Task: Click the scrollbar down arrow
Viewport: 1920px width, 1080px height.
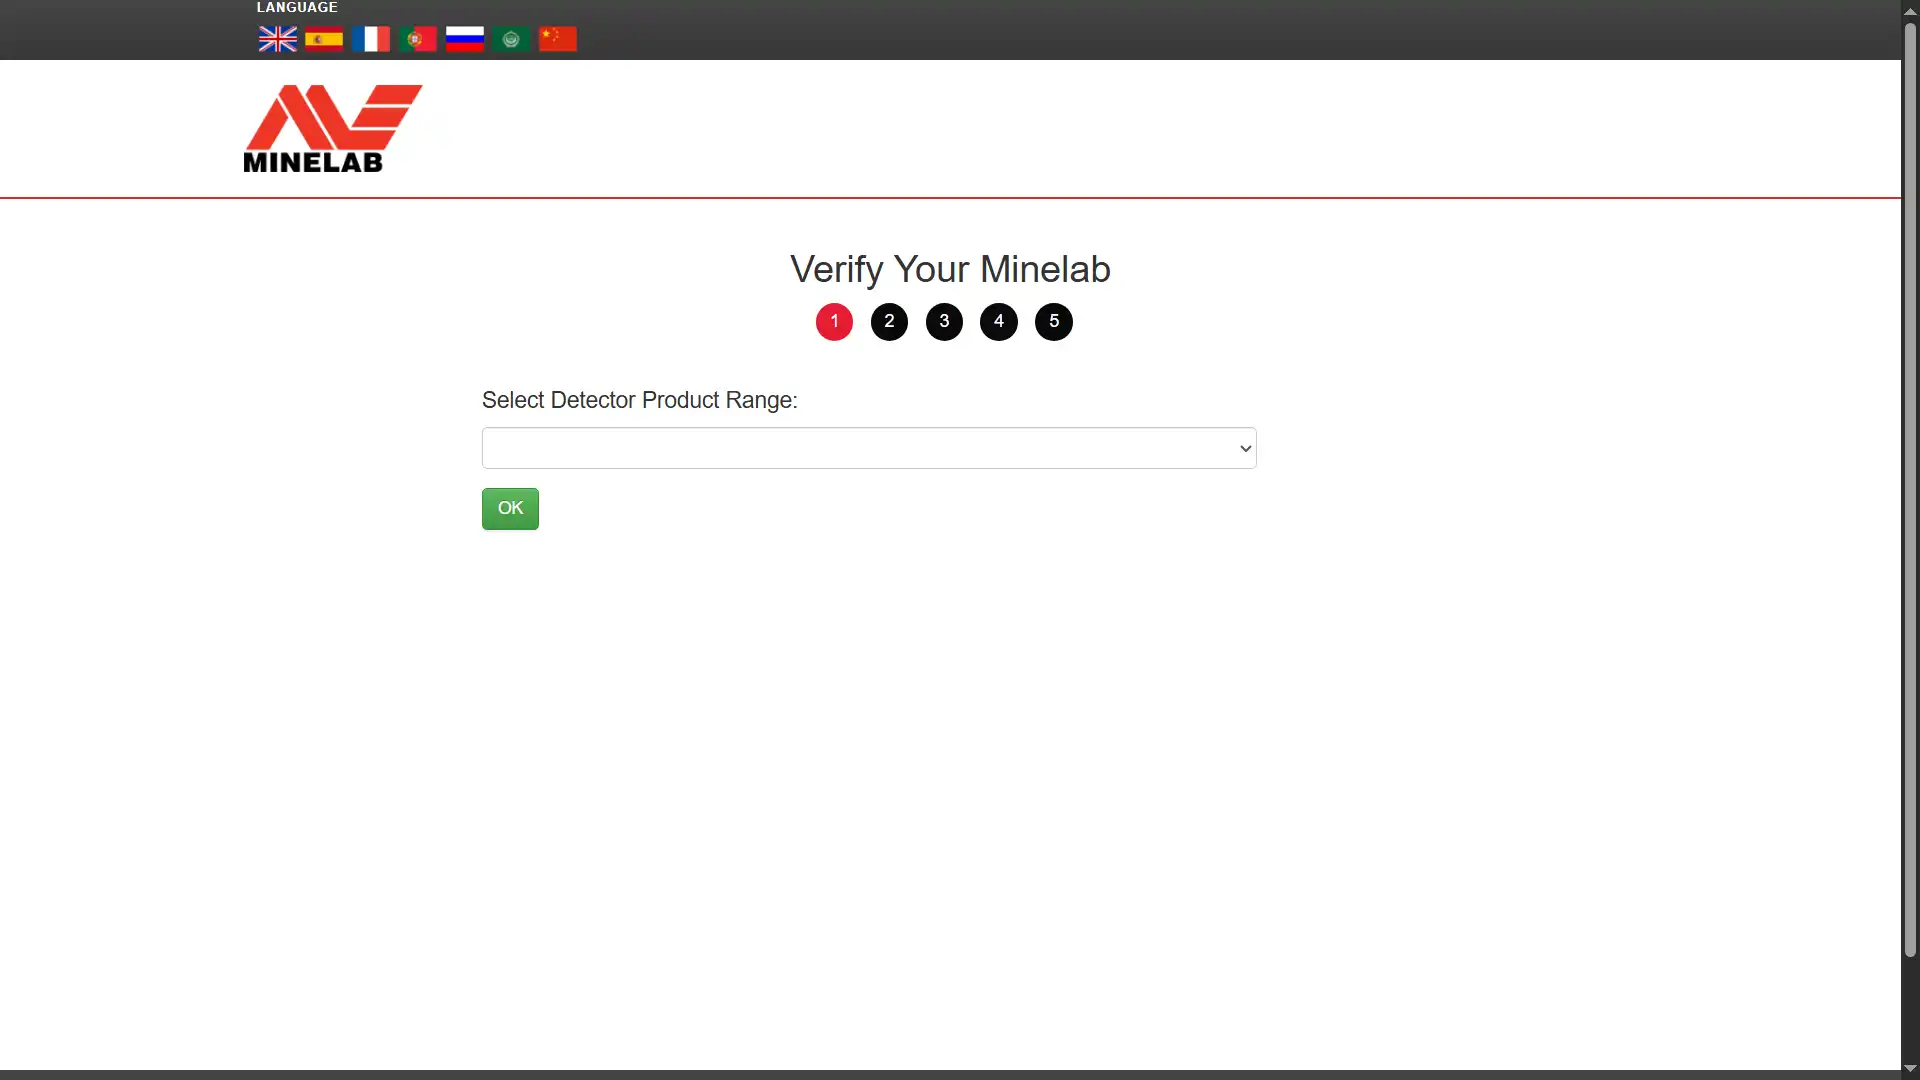Action: (1910, 1069)
